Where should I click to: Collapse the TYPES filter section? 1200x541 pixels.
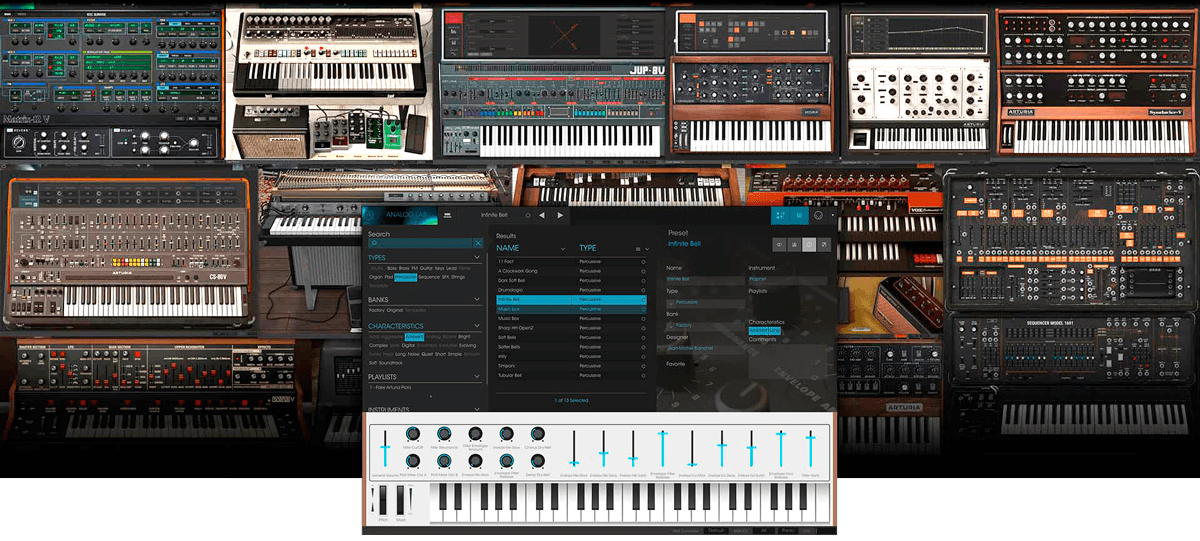tap(478, 257)
